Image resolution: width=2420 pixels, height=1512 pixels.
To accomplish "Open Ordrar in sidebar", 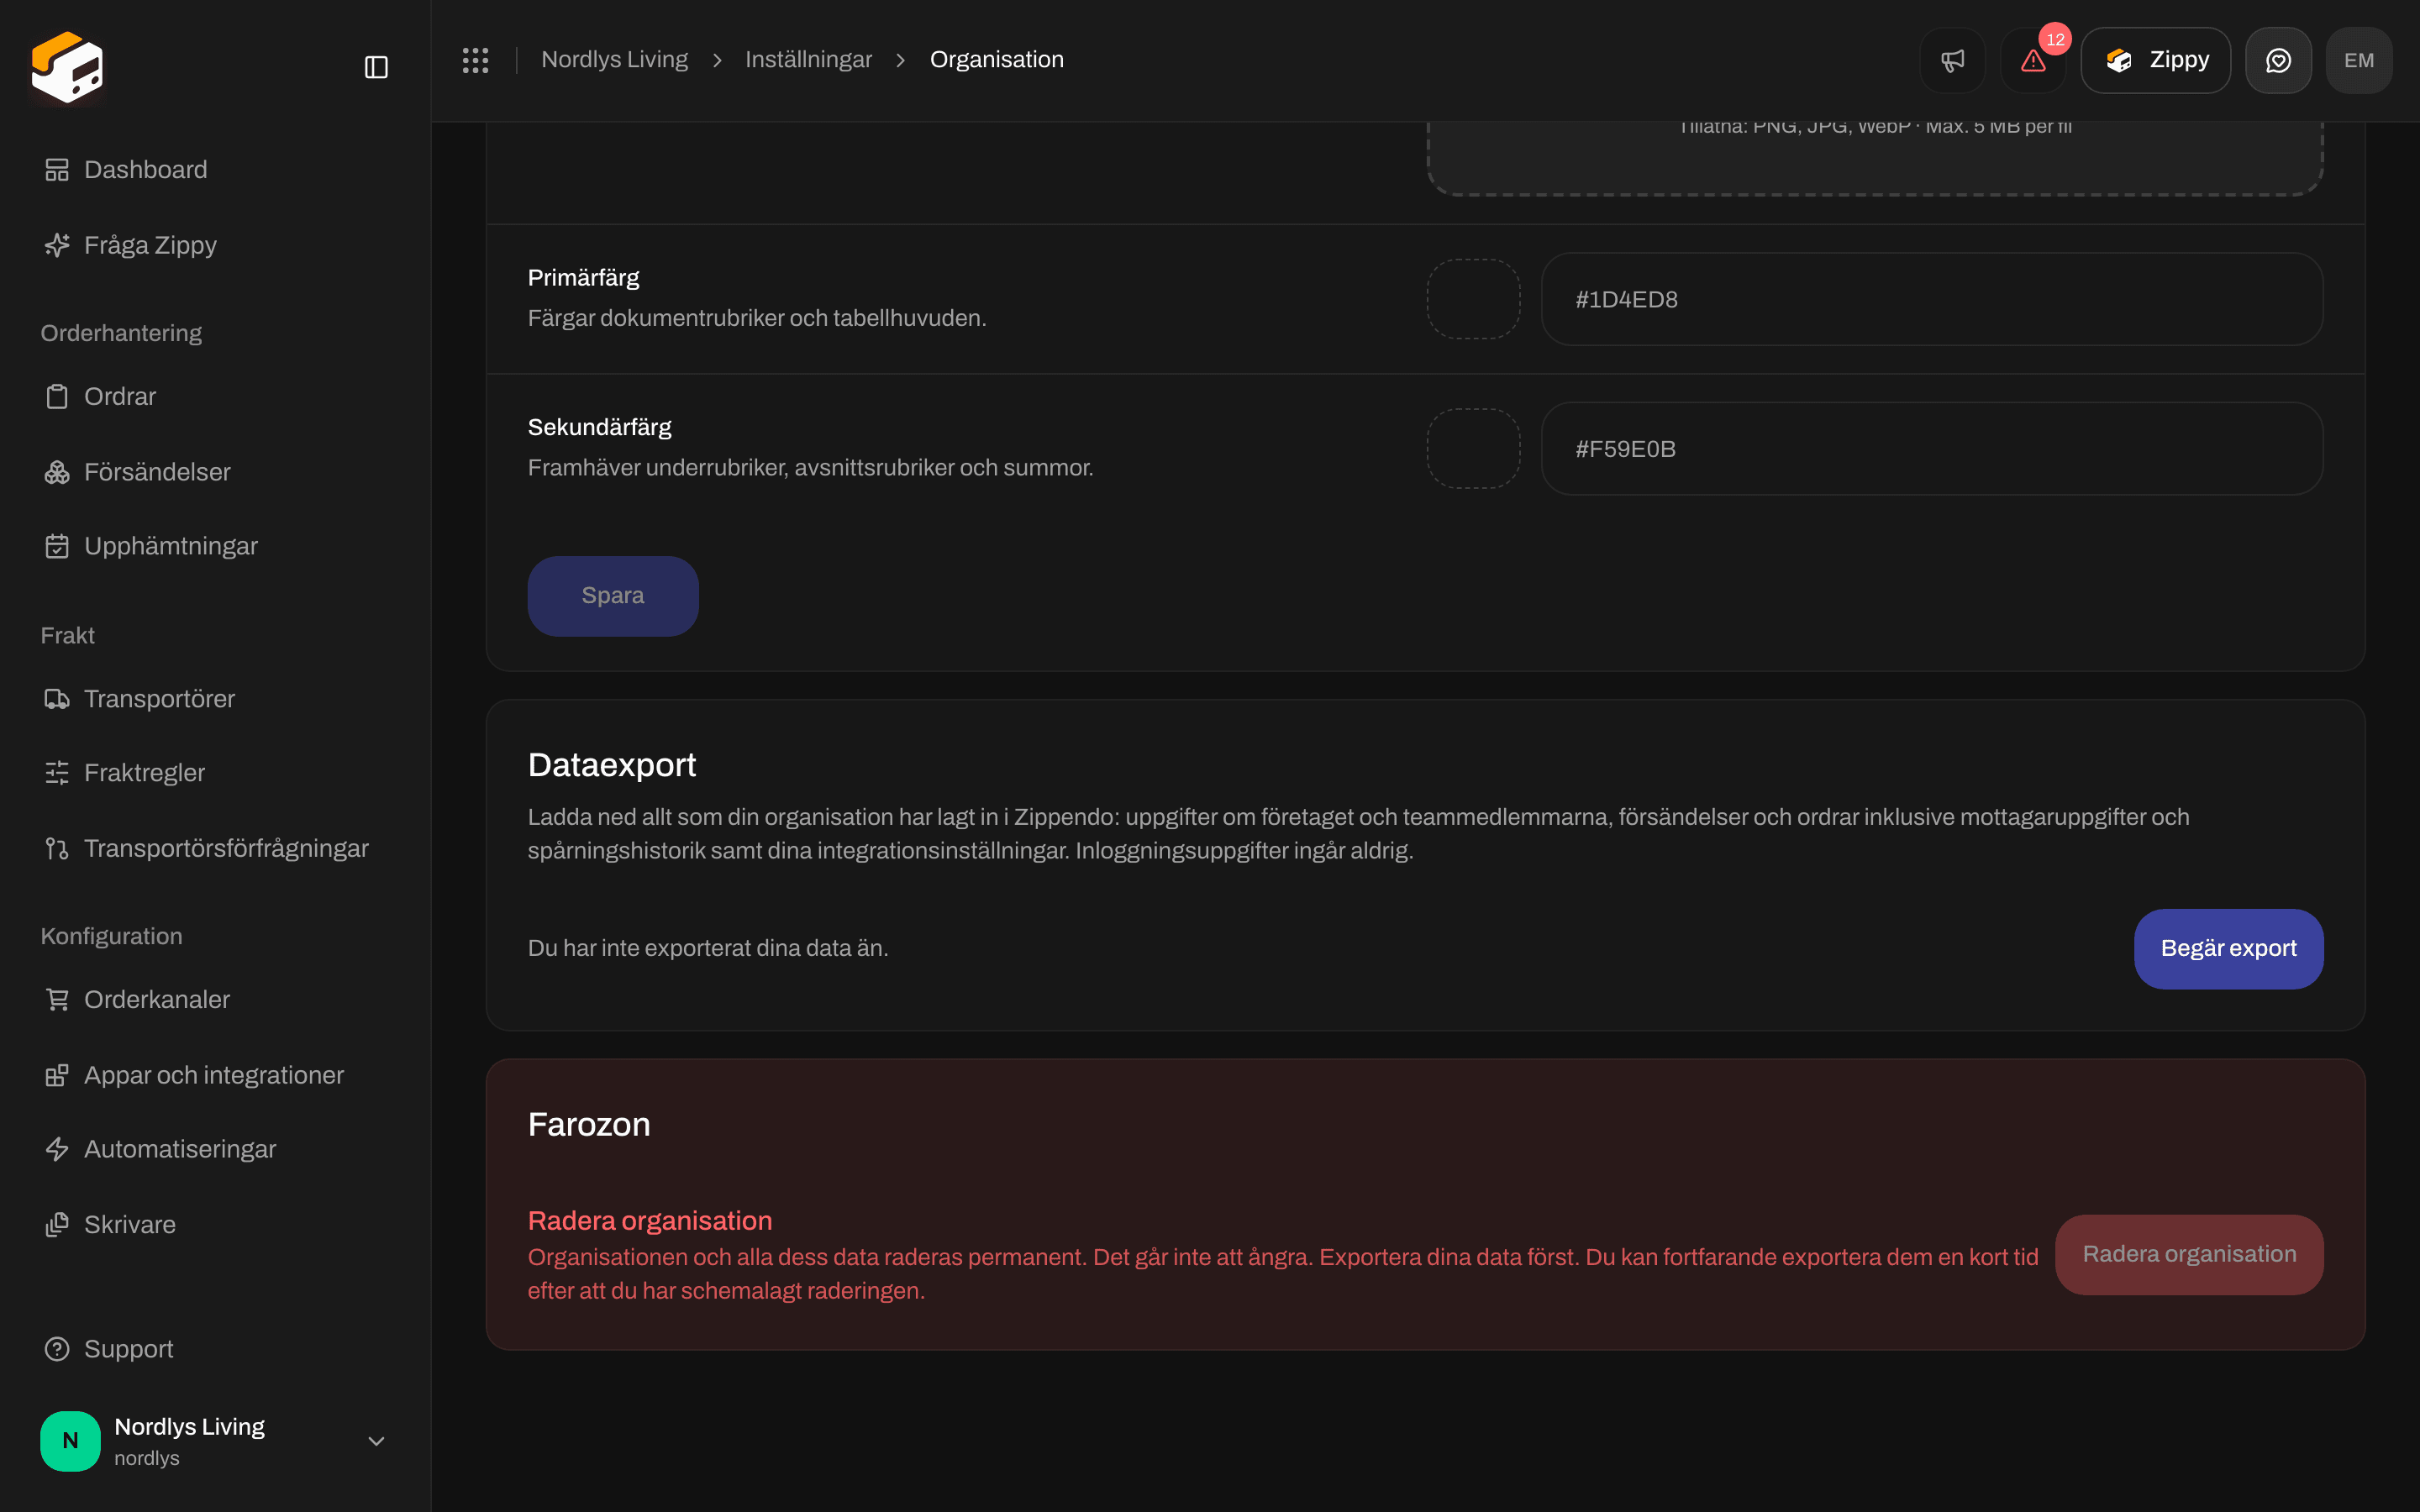I will coord(215,396).
